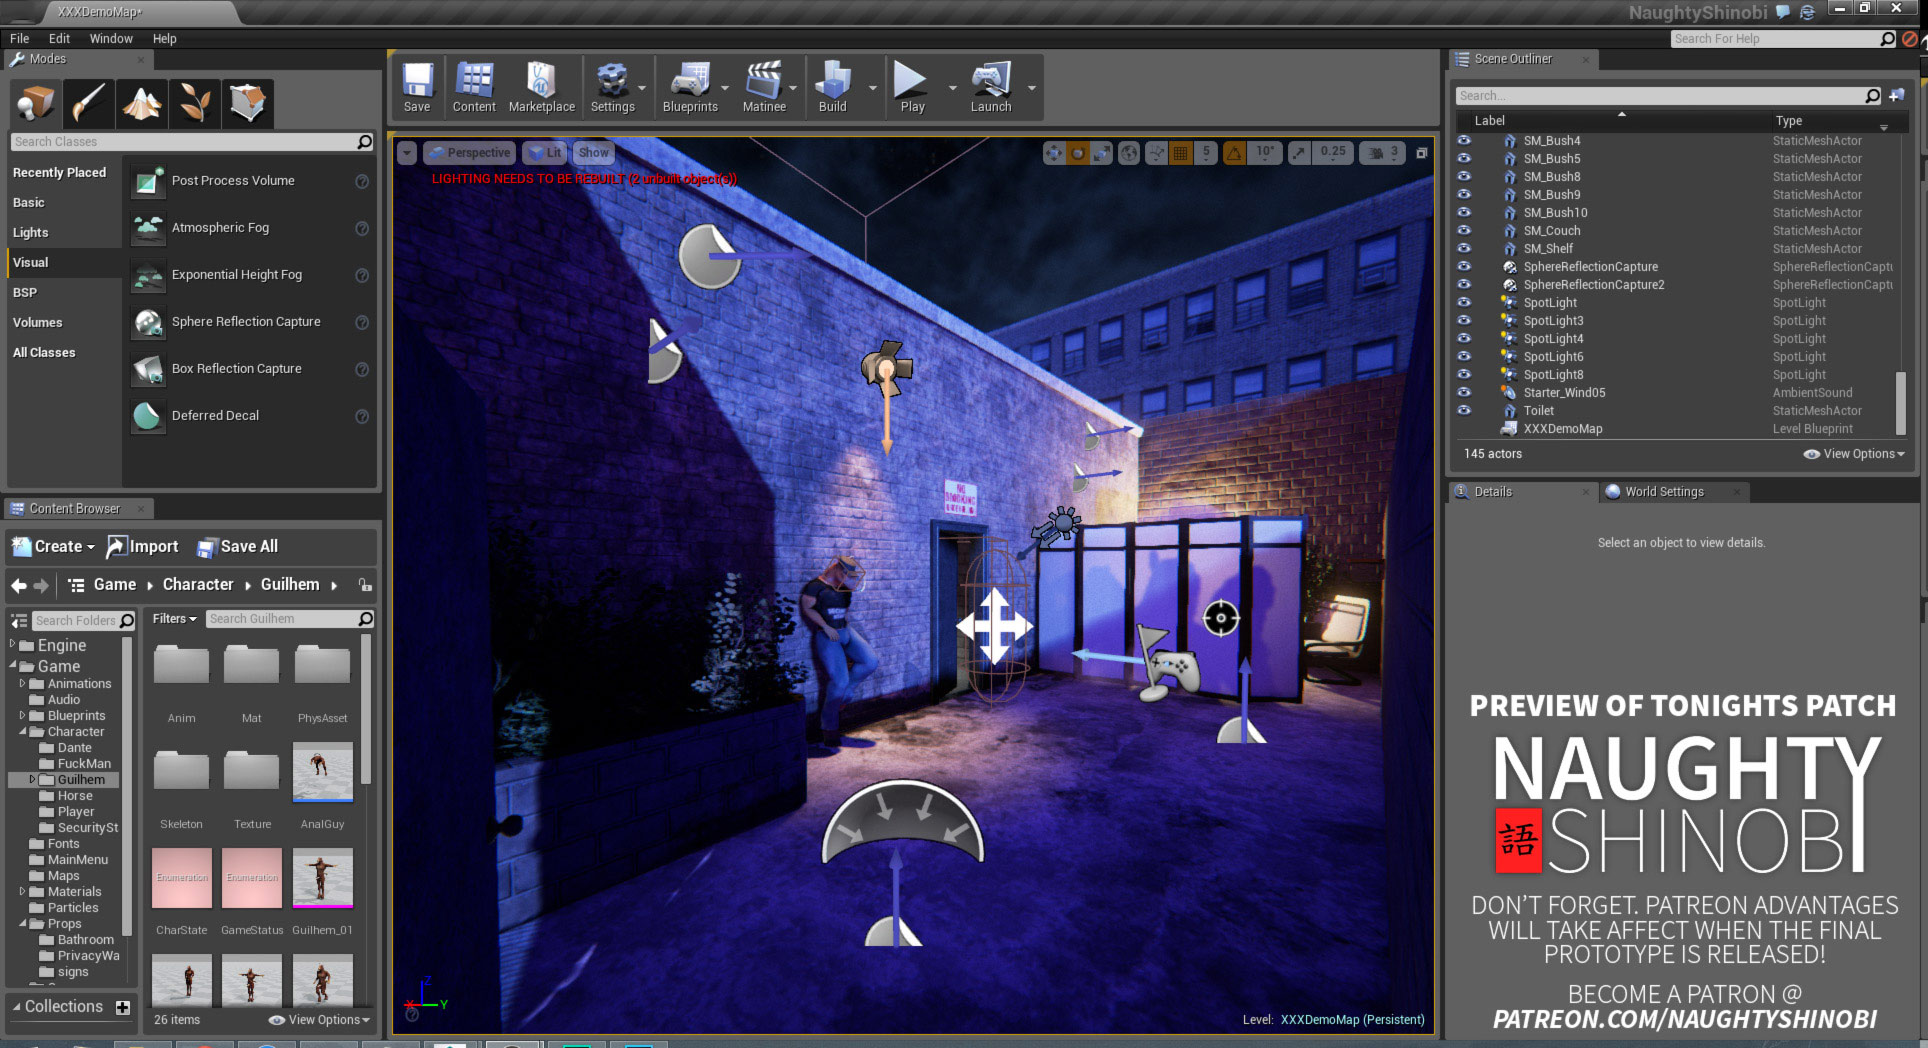Click the Save toolbar icon

[x=417, y=88]
